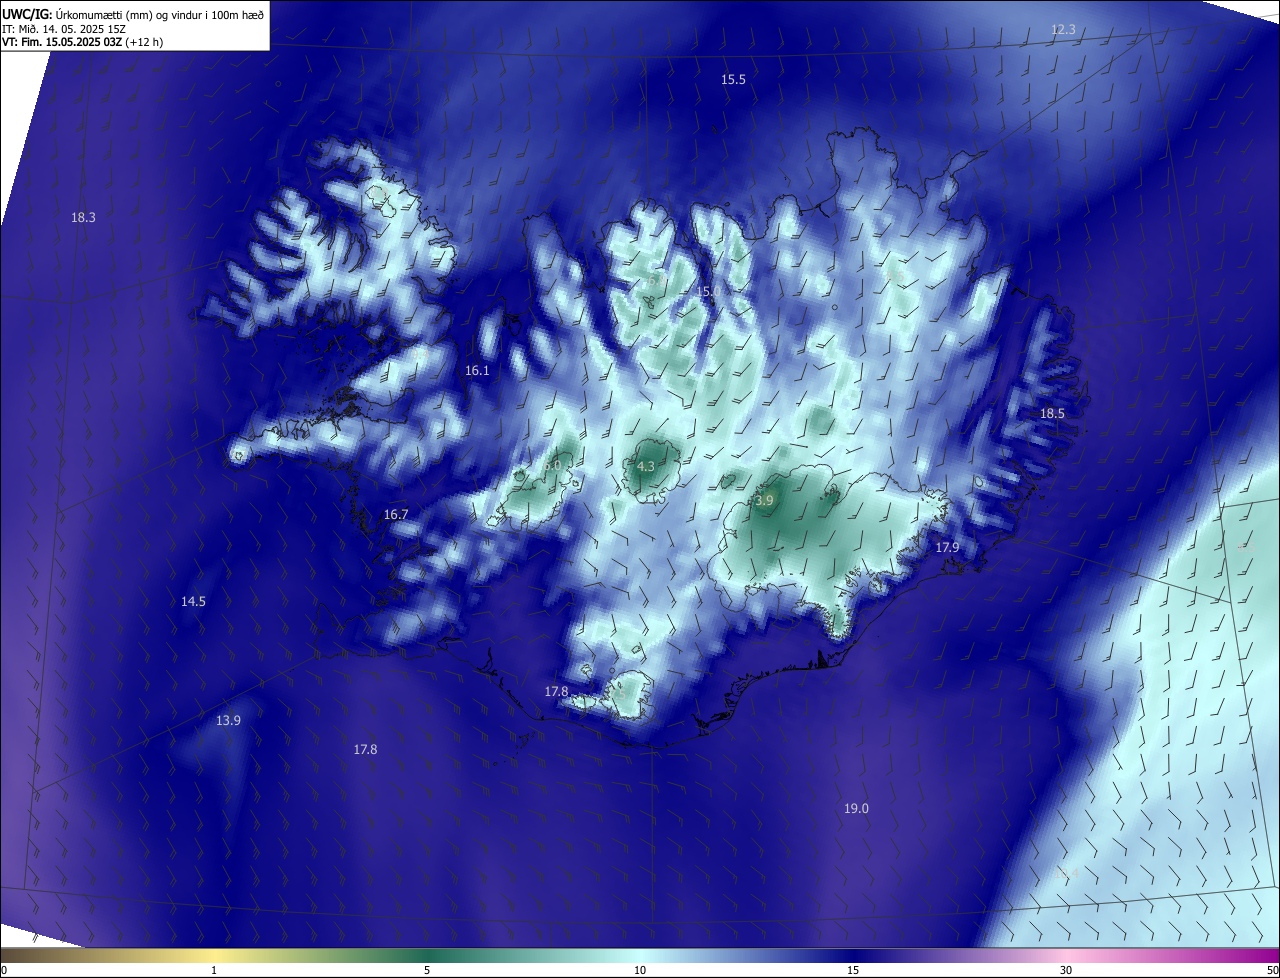Image resolution: width=1280 pixels, height=978 pixels.
Task: Click the 18.5 value on the map
Action: point(1052,413)
